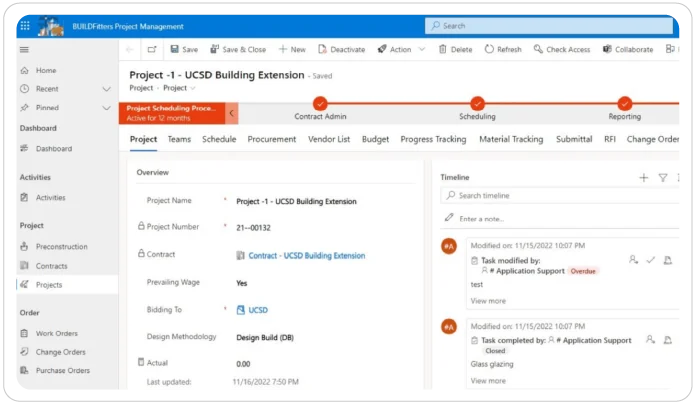Open record for Glass glazing task
696x405 pixels.
coord(668,340)
